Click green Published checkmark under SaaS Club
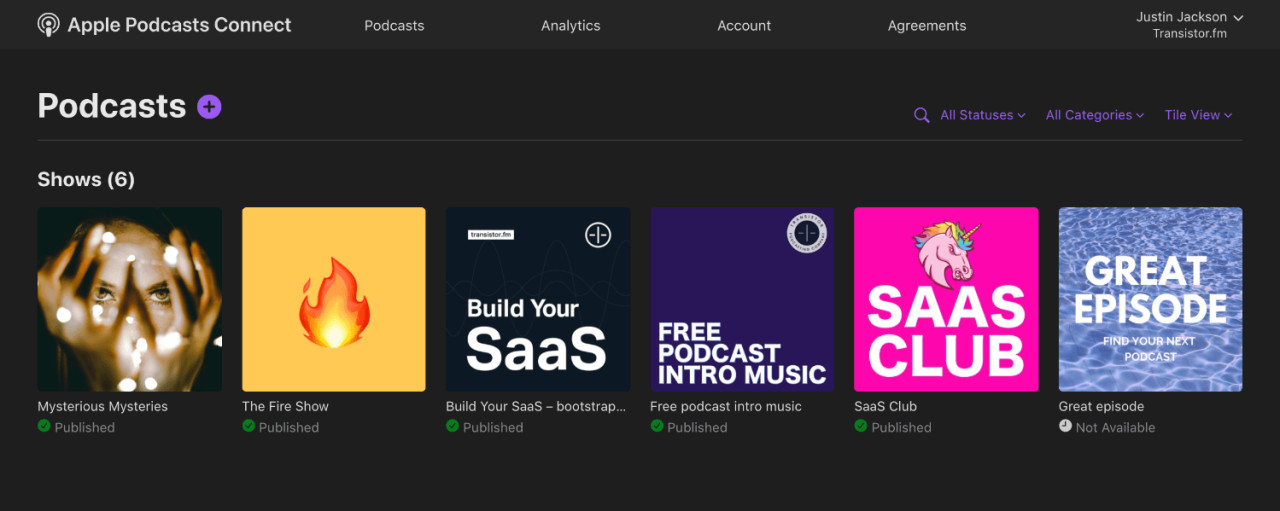The image size is (1280, 511). click(861, 426)
